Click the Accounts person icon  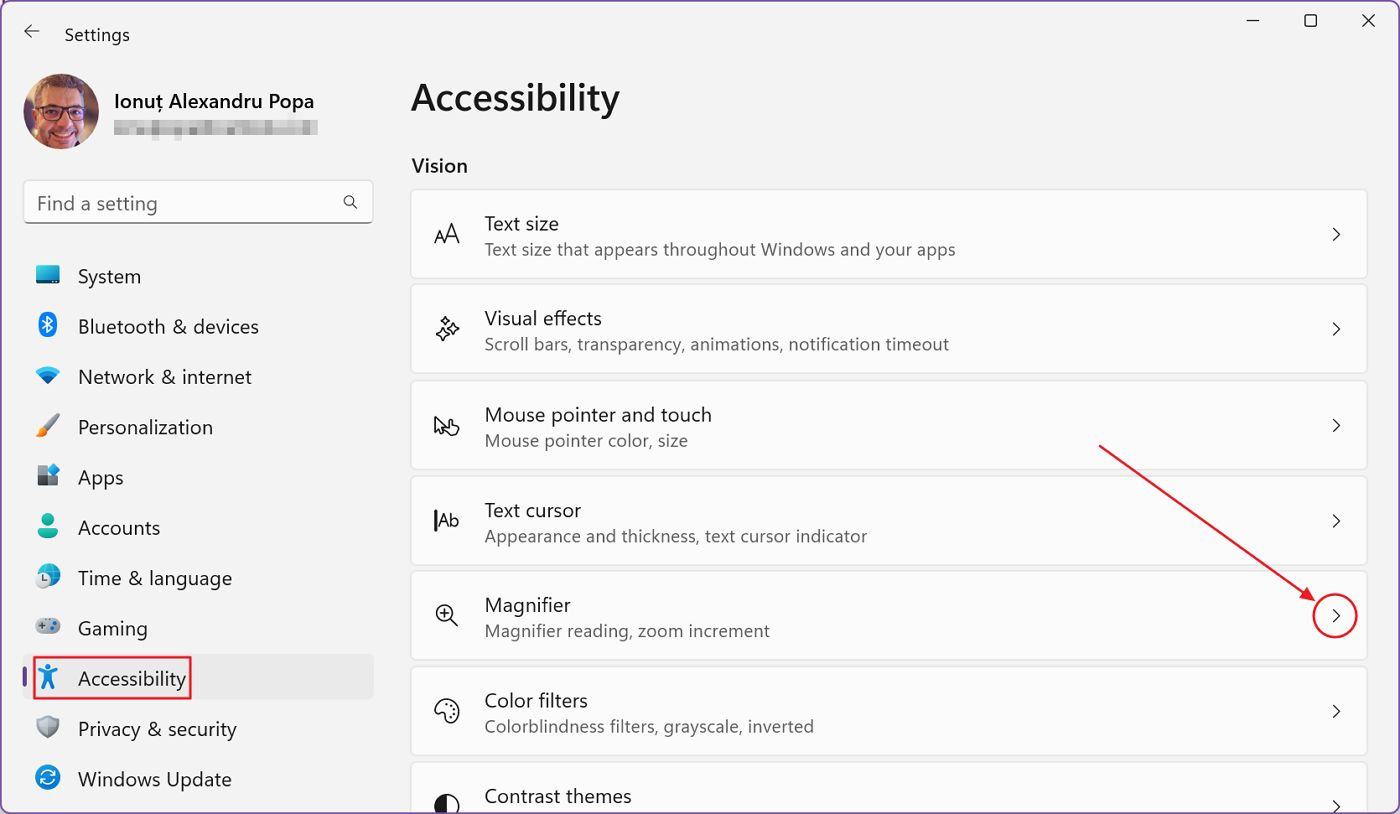click(x=48, y=526)
